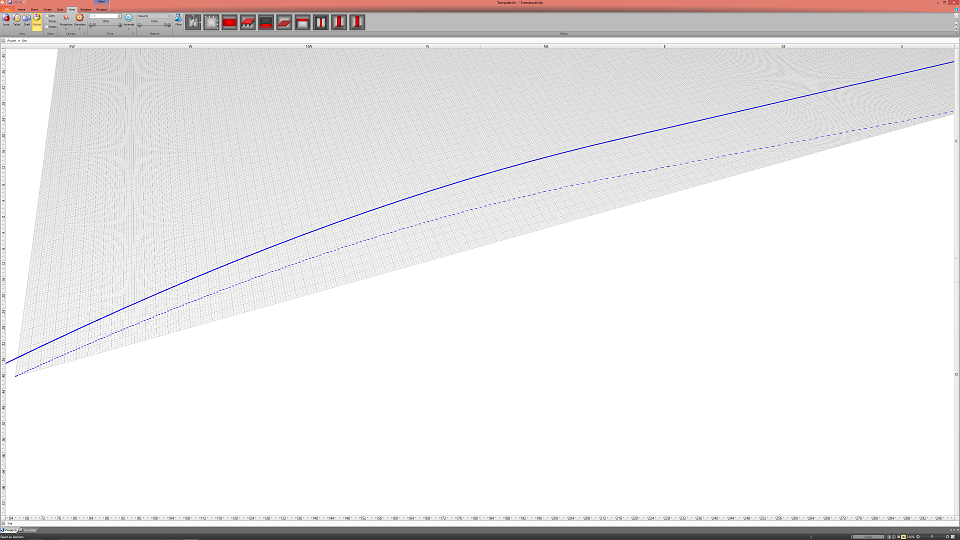The height and width of the screenshot is (540, 960).
Task: Select the red tilted plane with legs view icon
Action: (x=248, y=22)
